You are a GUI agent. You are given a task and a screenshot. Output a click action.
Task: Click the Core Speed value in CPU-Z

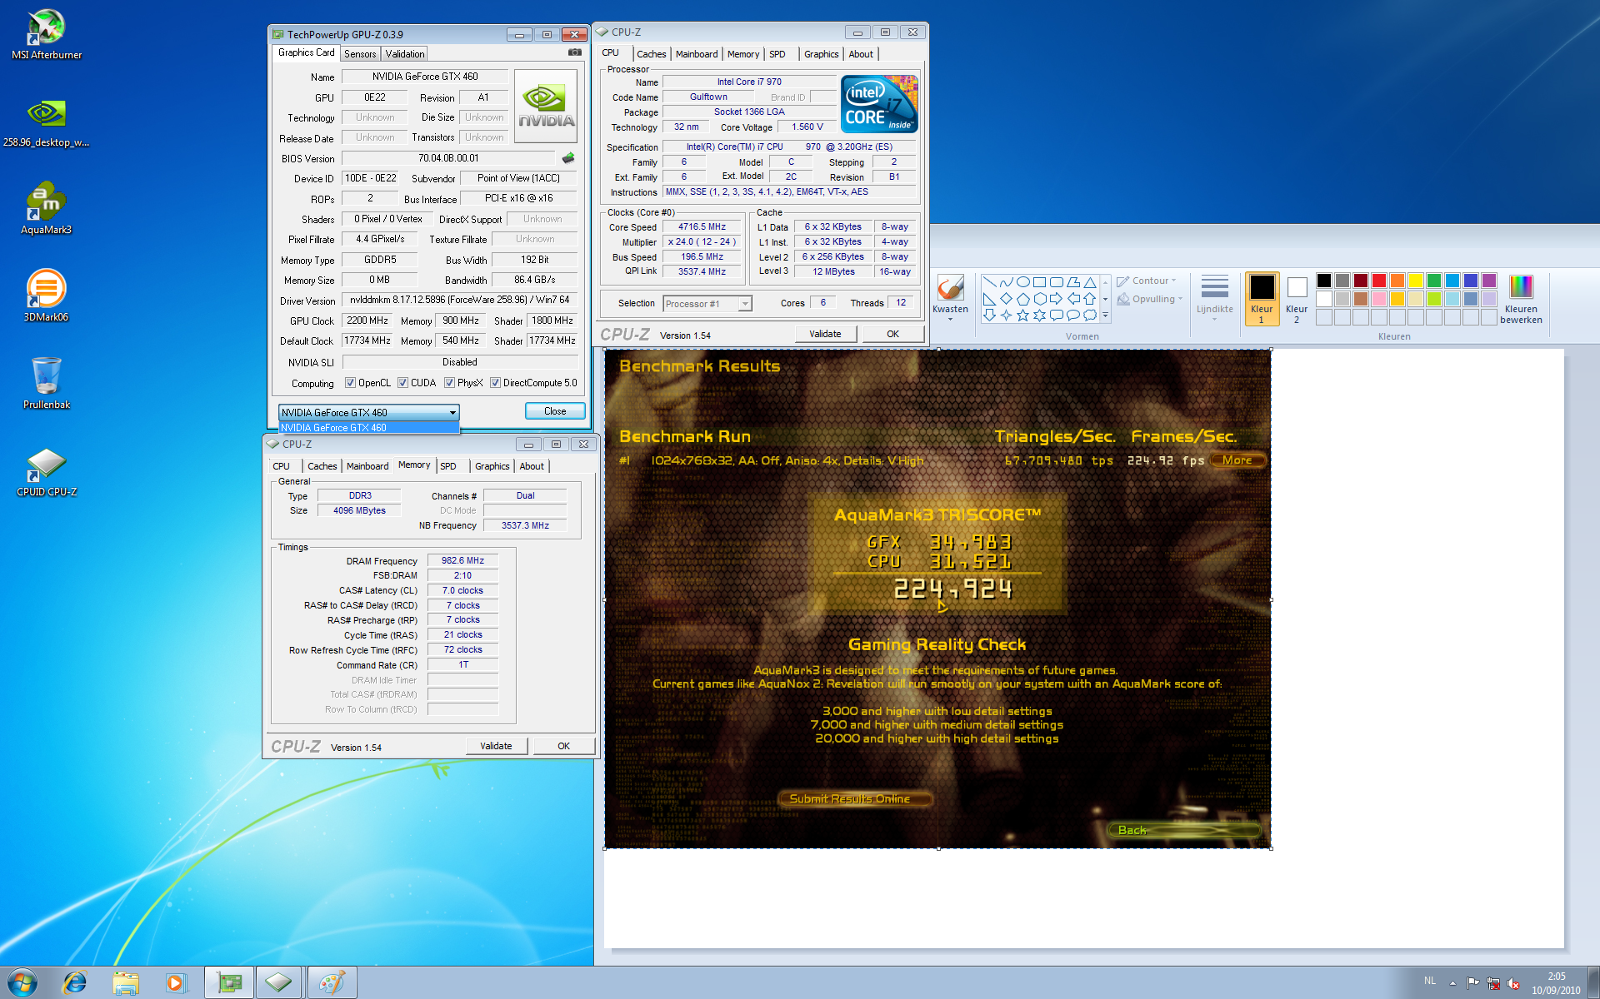click(702, 227)
